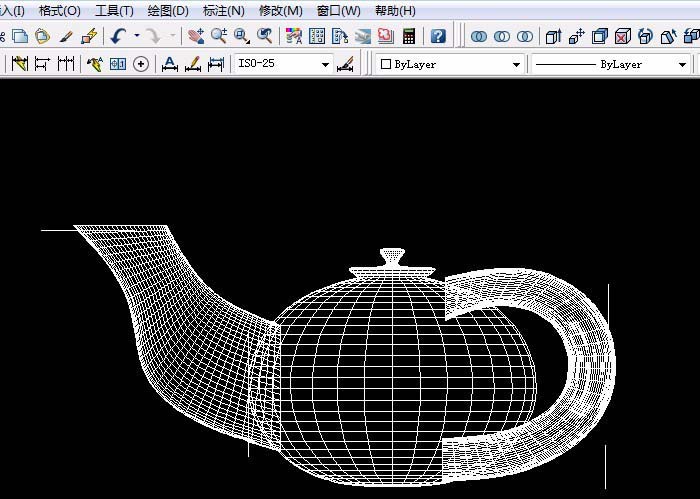Click the Block Editor lightning icon
Viewport: 700px width, 499px height.
89,36
